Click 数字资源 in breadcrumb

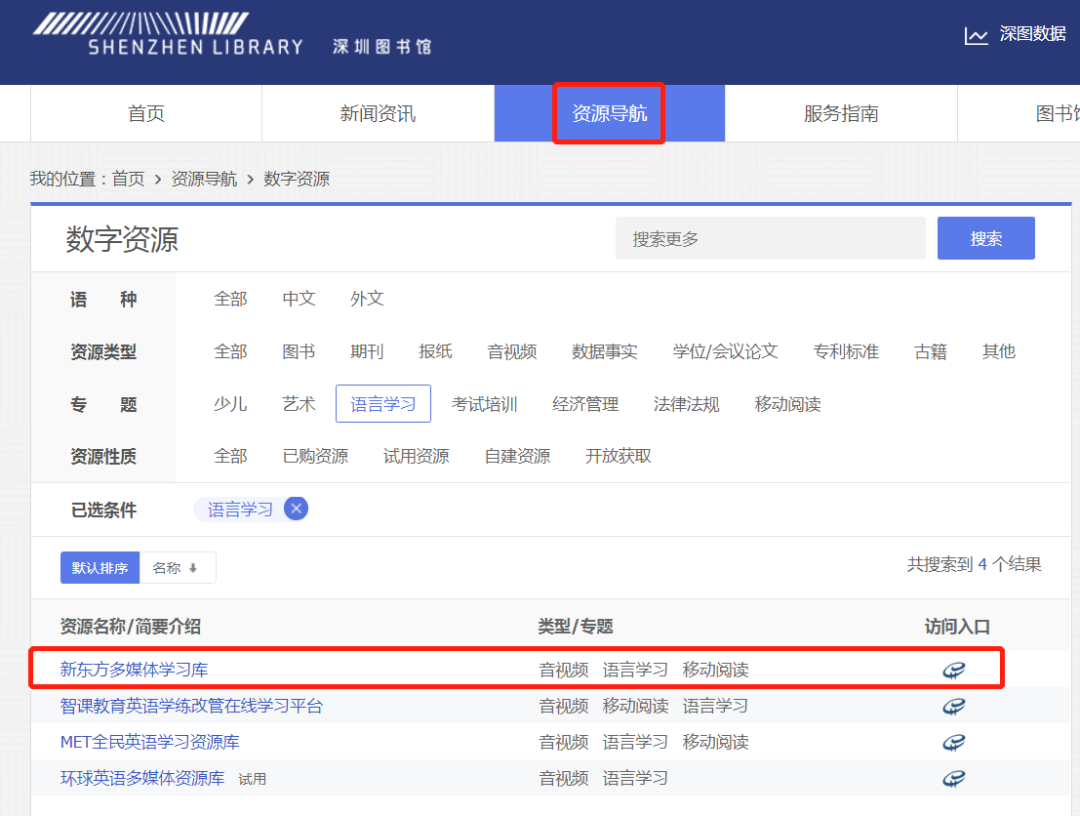coord(297,179)
